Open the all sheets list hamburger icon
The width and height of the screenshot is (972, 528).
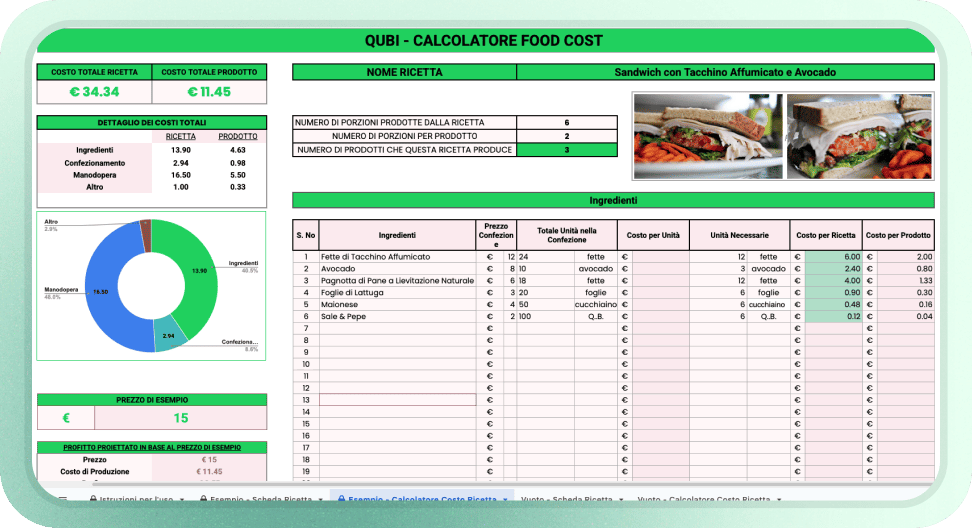pyautogui.click(x=62, y=498)
